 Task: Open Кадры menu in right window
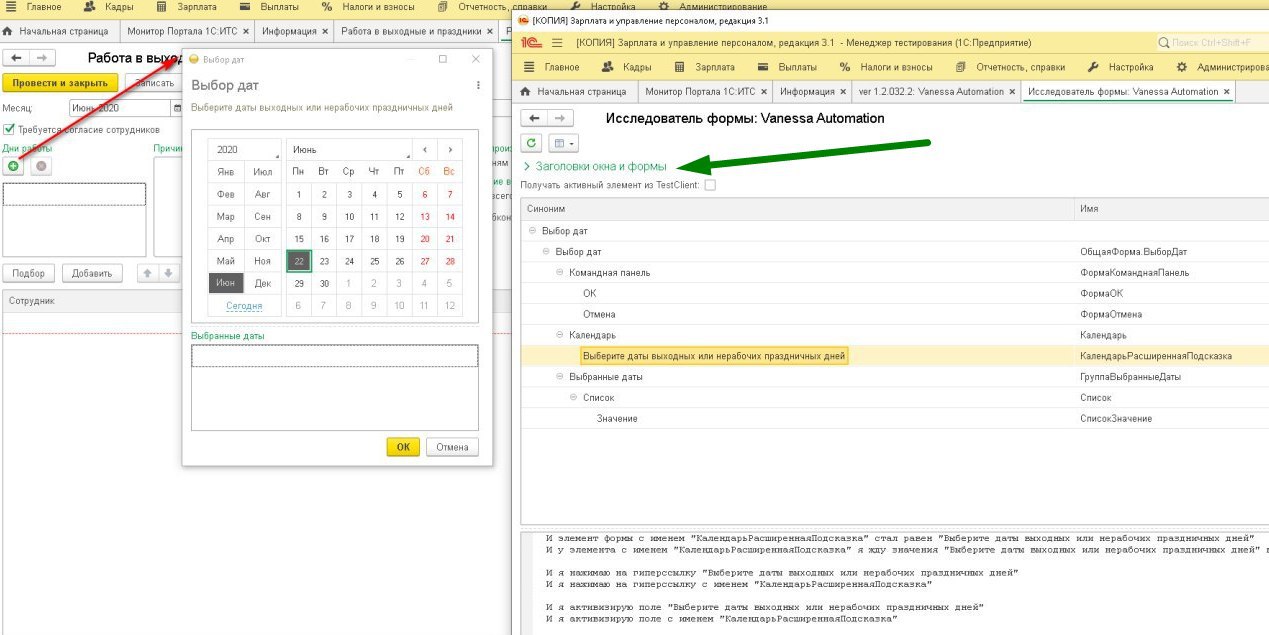click(x=626, y=67)
